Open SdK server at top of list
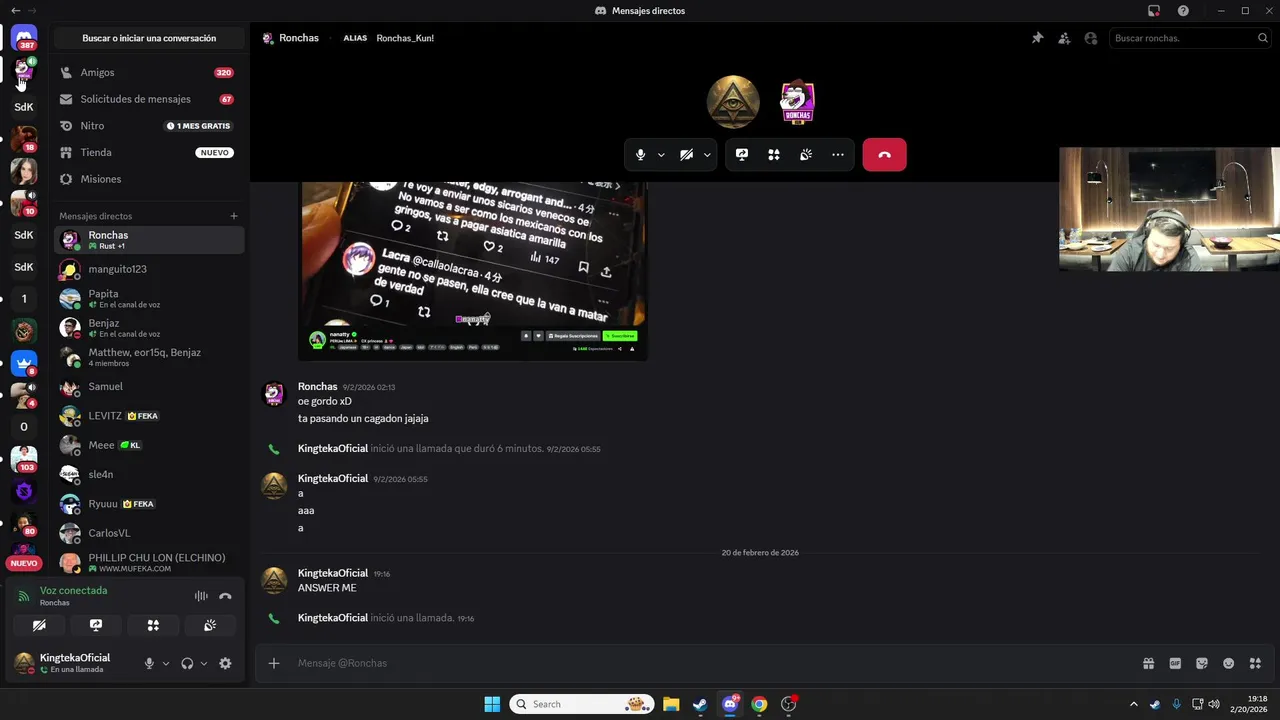 tap(24, 107)
